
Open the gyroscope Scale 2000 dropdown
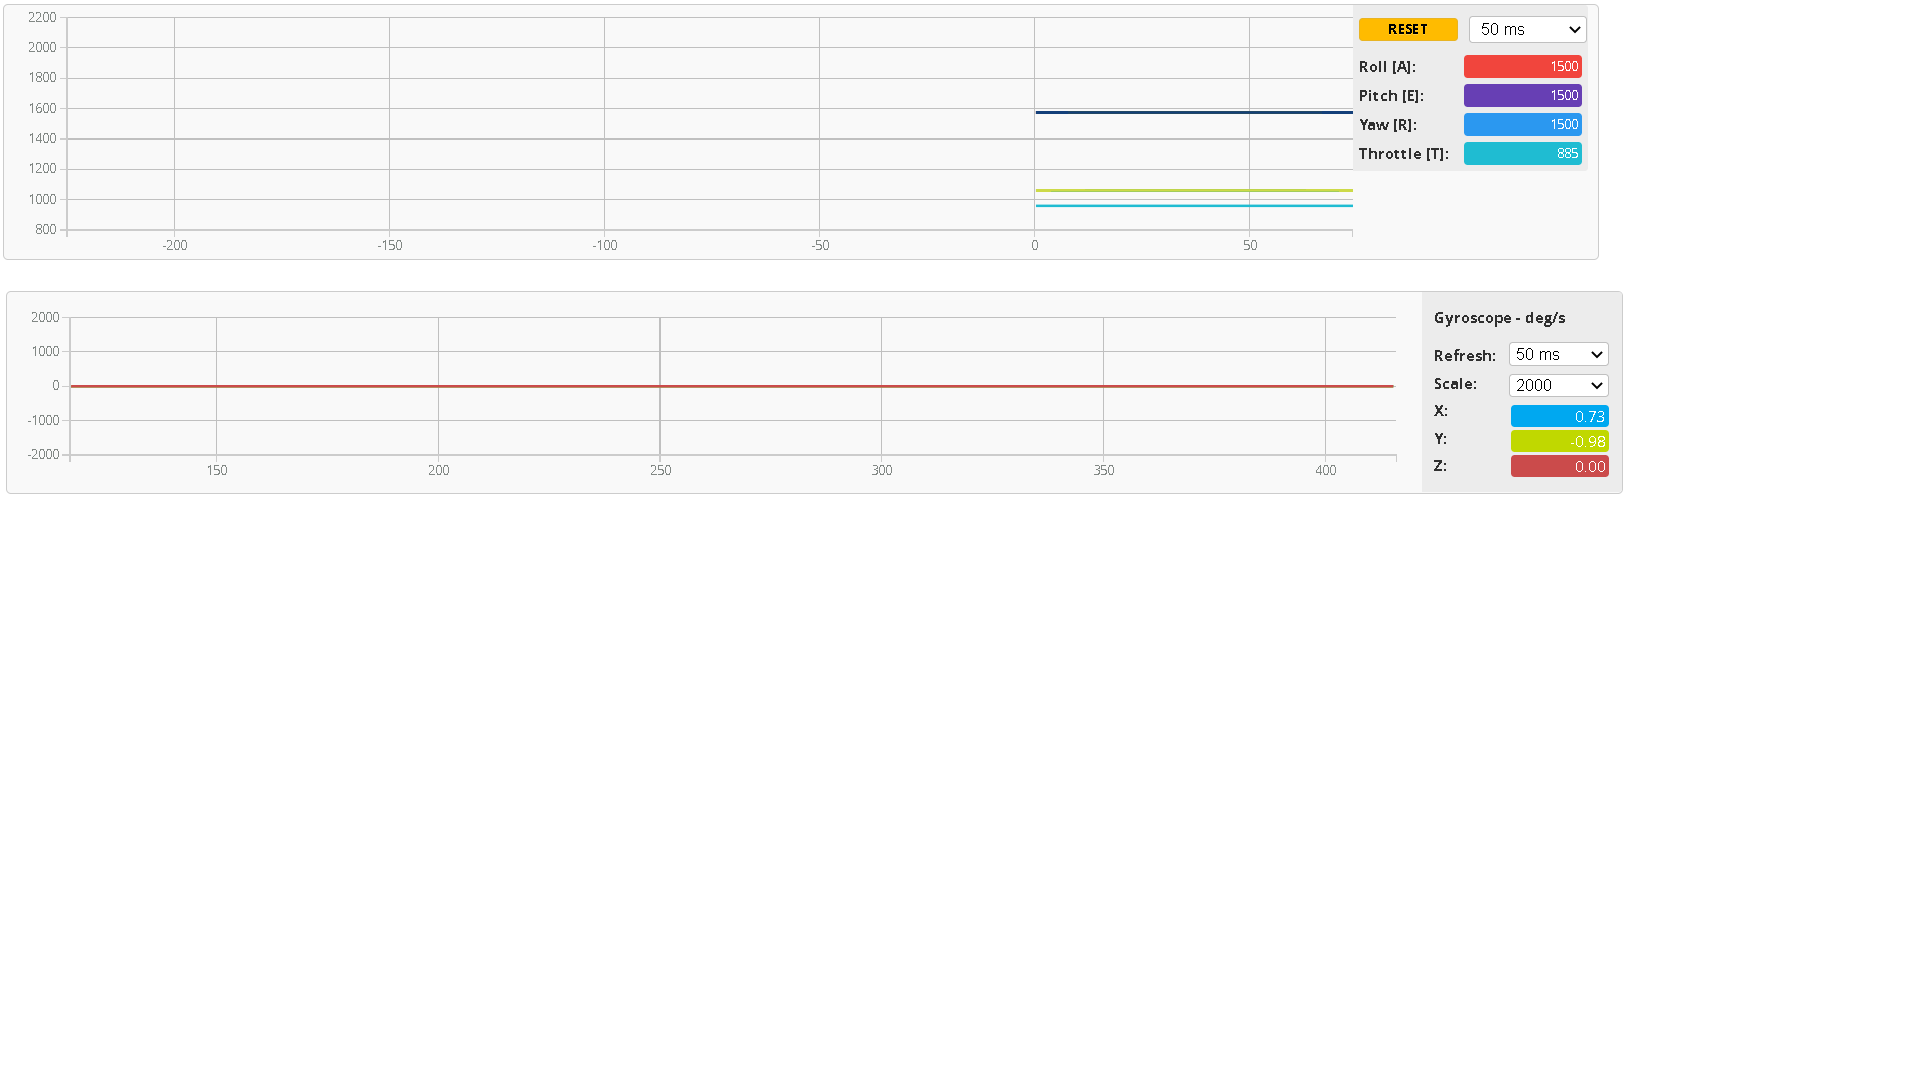click(1558, 386)
